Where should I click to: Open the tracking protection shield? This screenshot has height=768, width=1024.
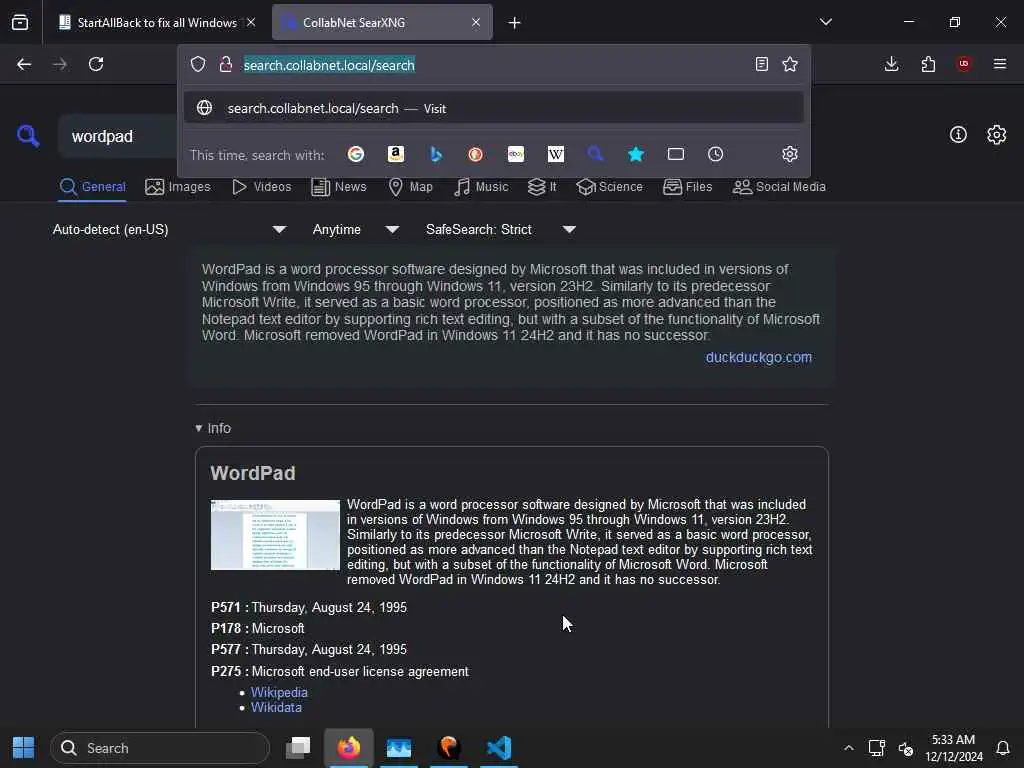pos(198,64)
